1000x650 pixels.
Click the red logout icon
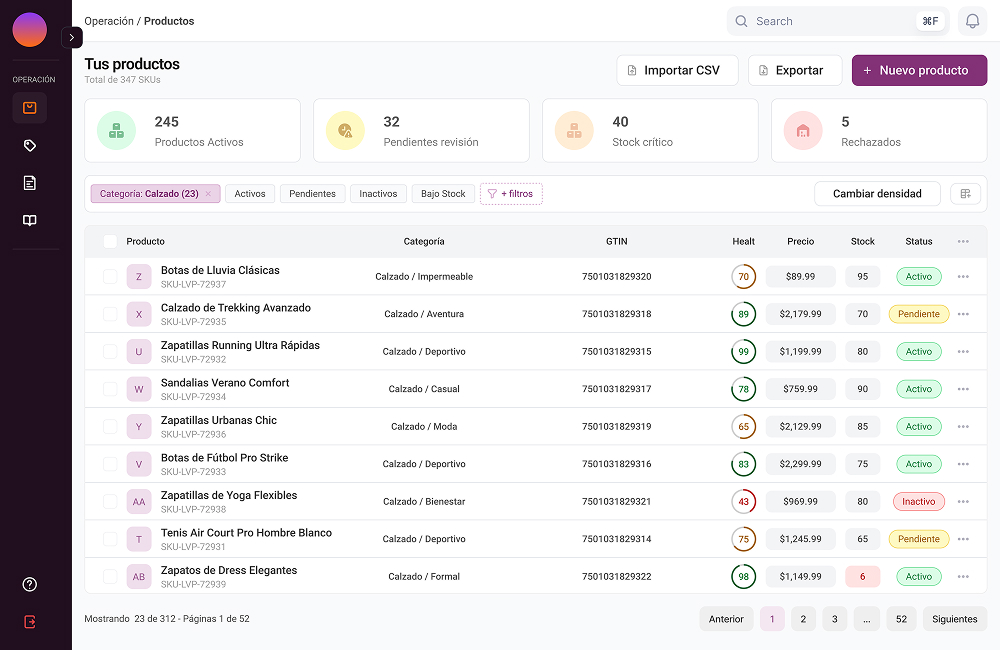[x=29, y=622]
